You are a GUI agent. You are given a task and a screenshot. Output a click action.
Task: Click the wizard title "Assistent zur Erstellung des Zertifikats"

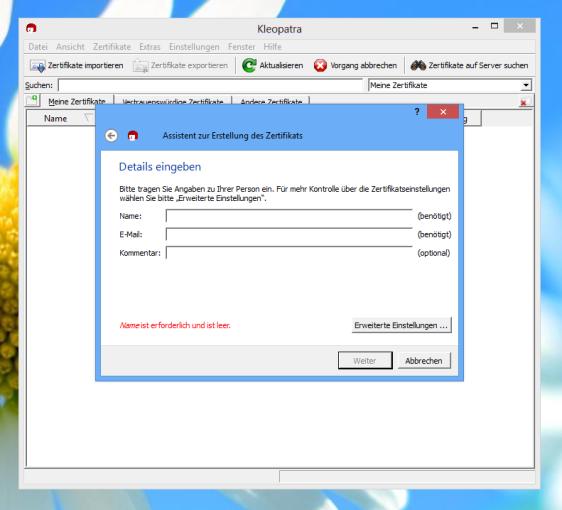232,135
